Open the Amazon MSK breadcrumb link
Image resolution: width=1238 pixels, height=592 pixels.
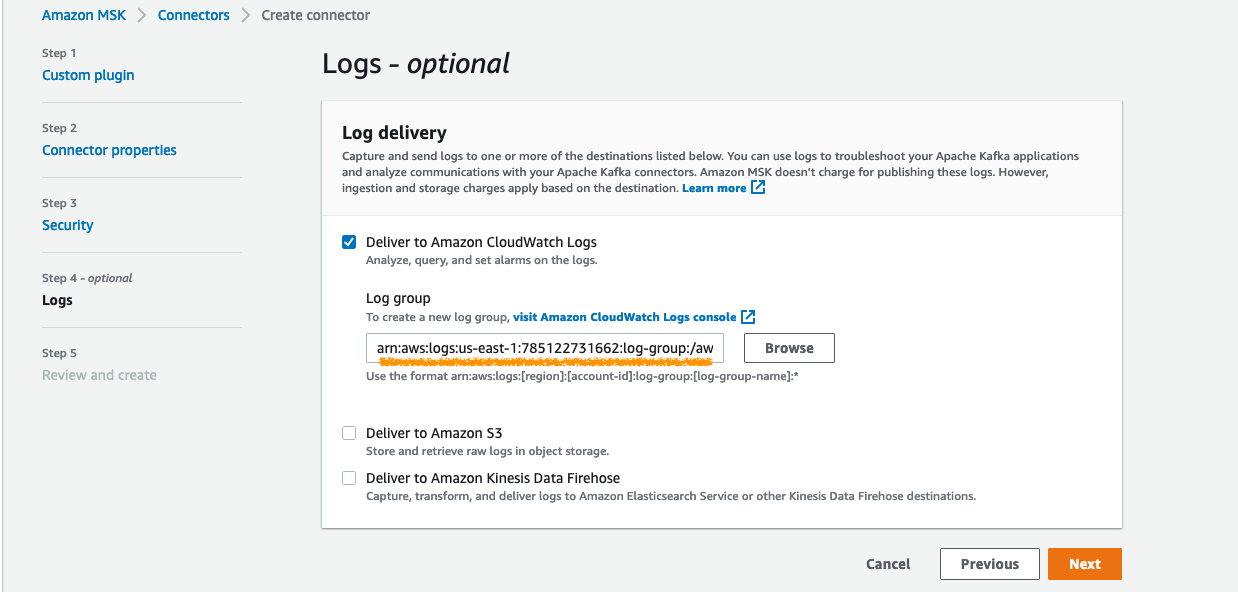coord(85,15)
